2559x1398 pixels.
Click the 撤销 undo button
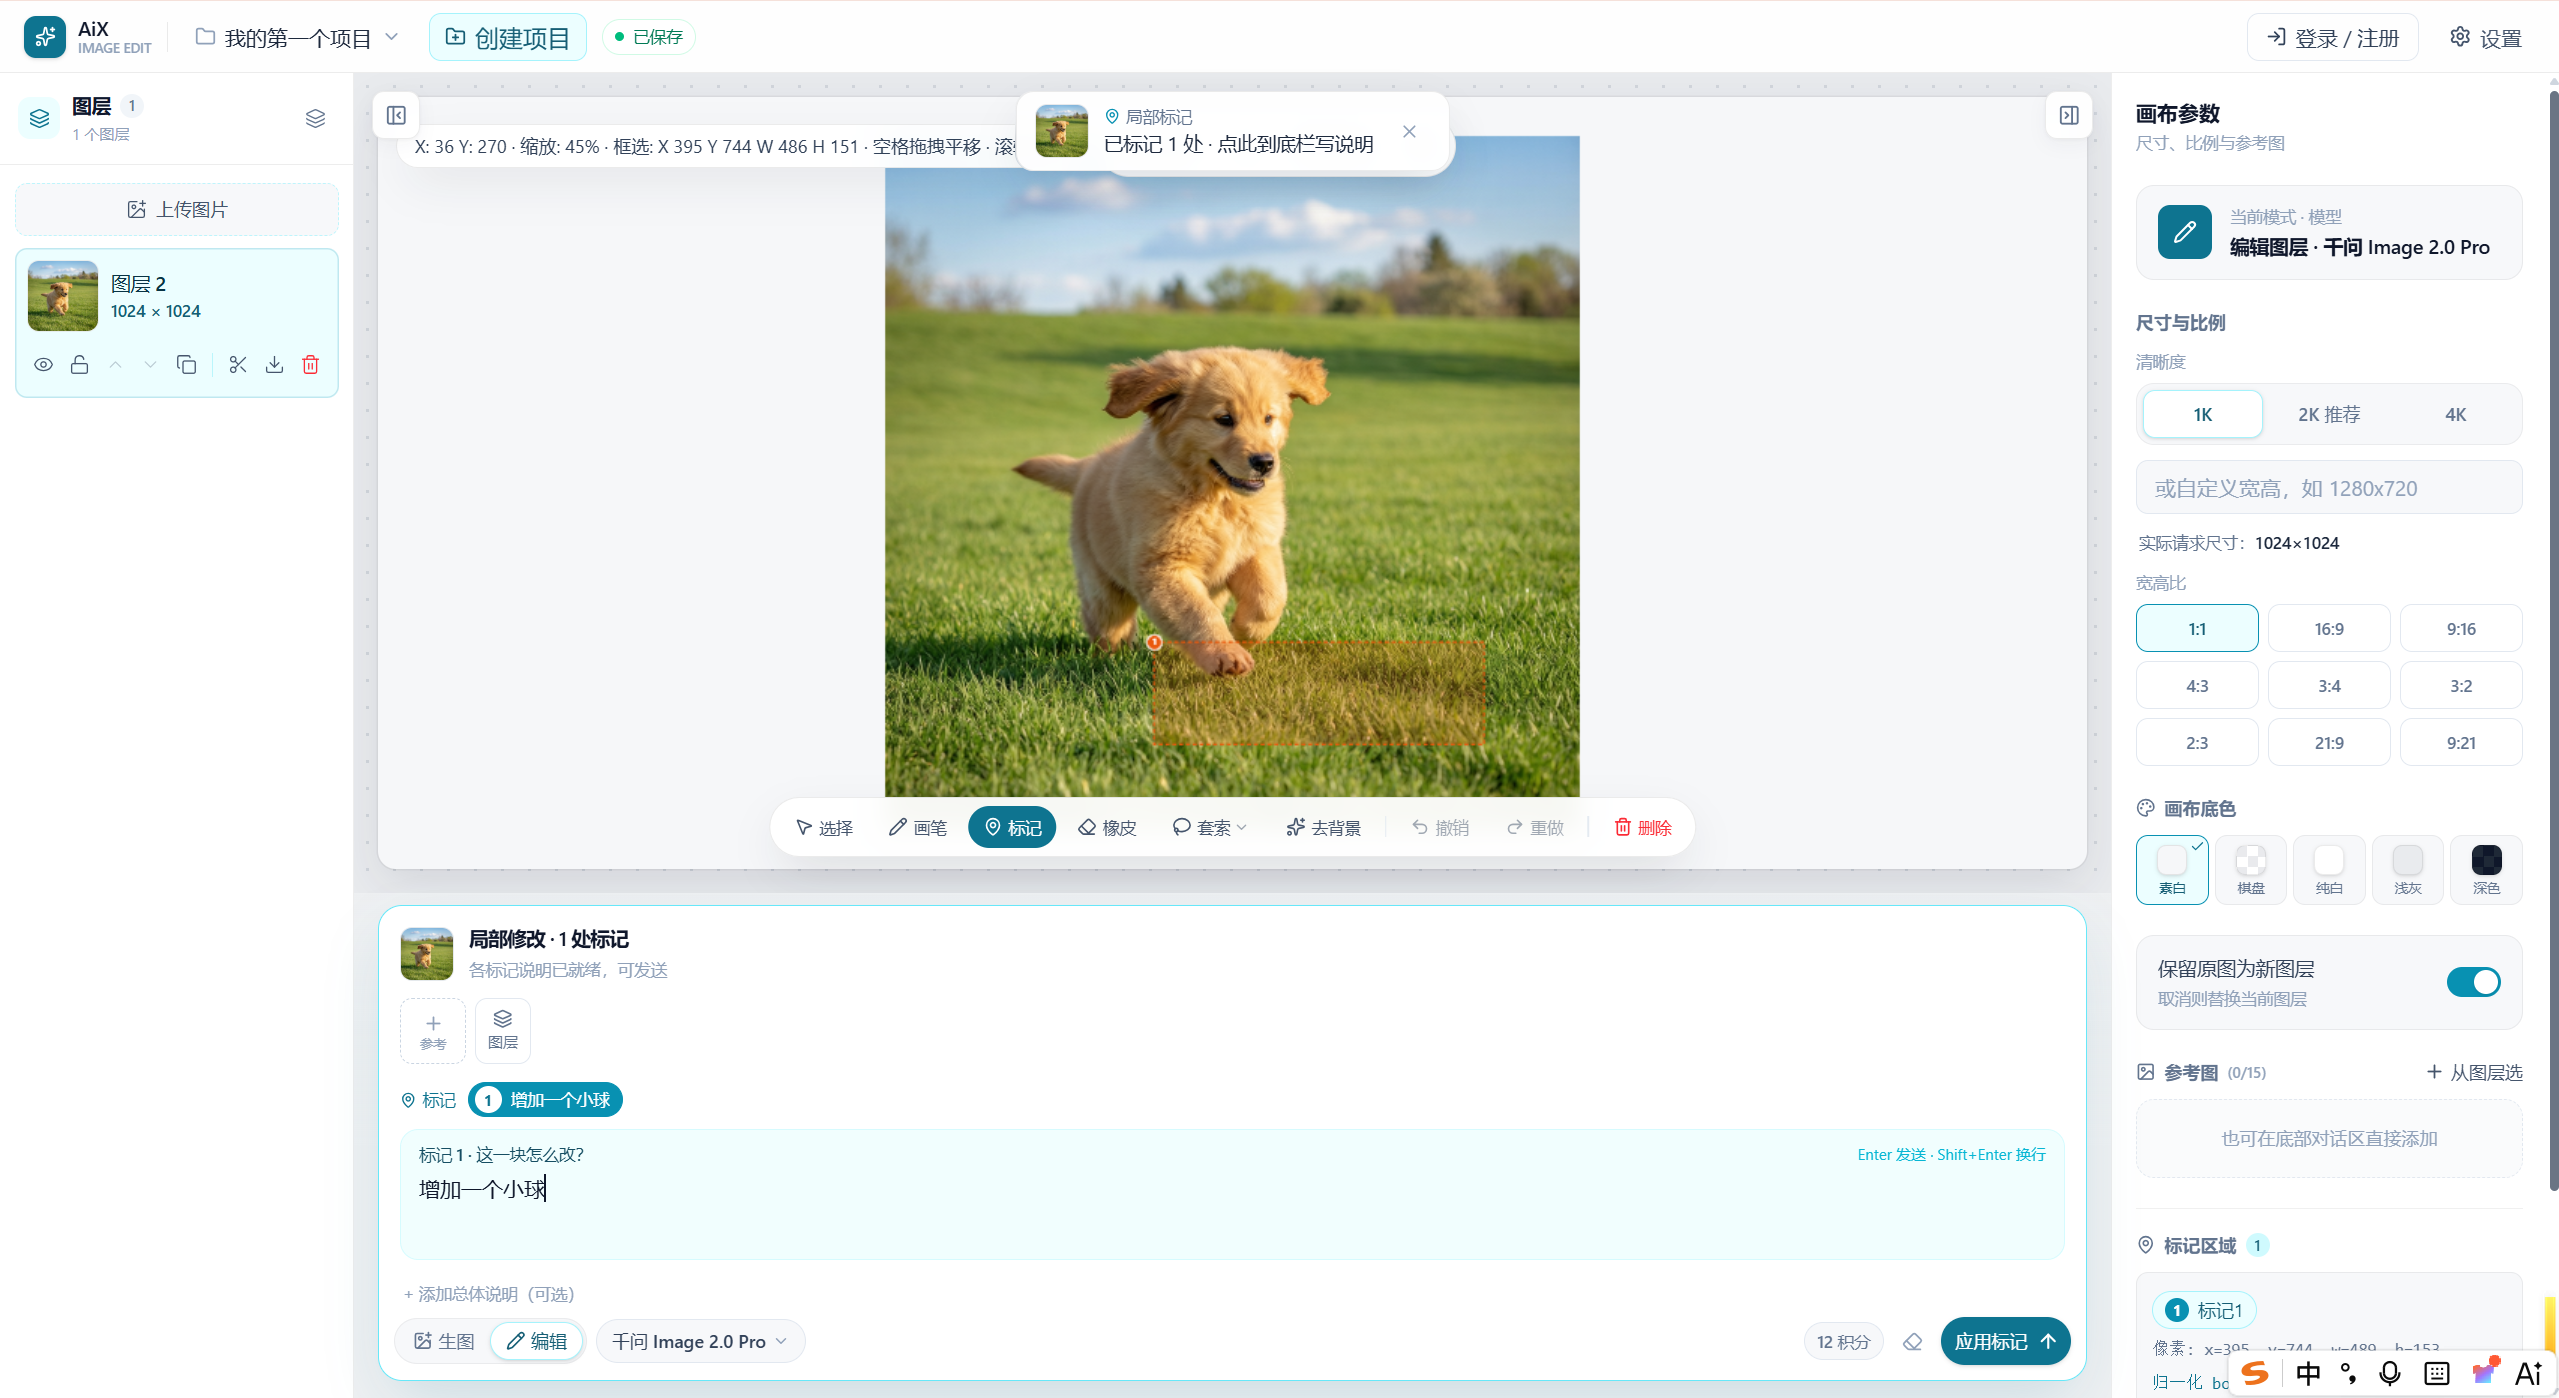(x=1440, y=828)
